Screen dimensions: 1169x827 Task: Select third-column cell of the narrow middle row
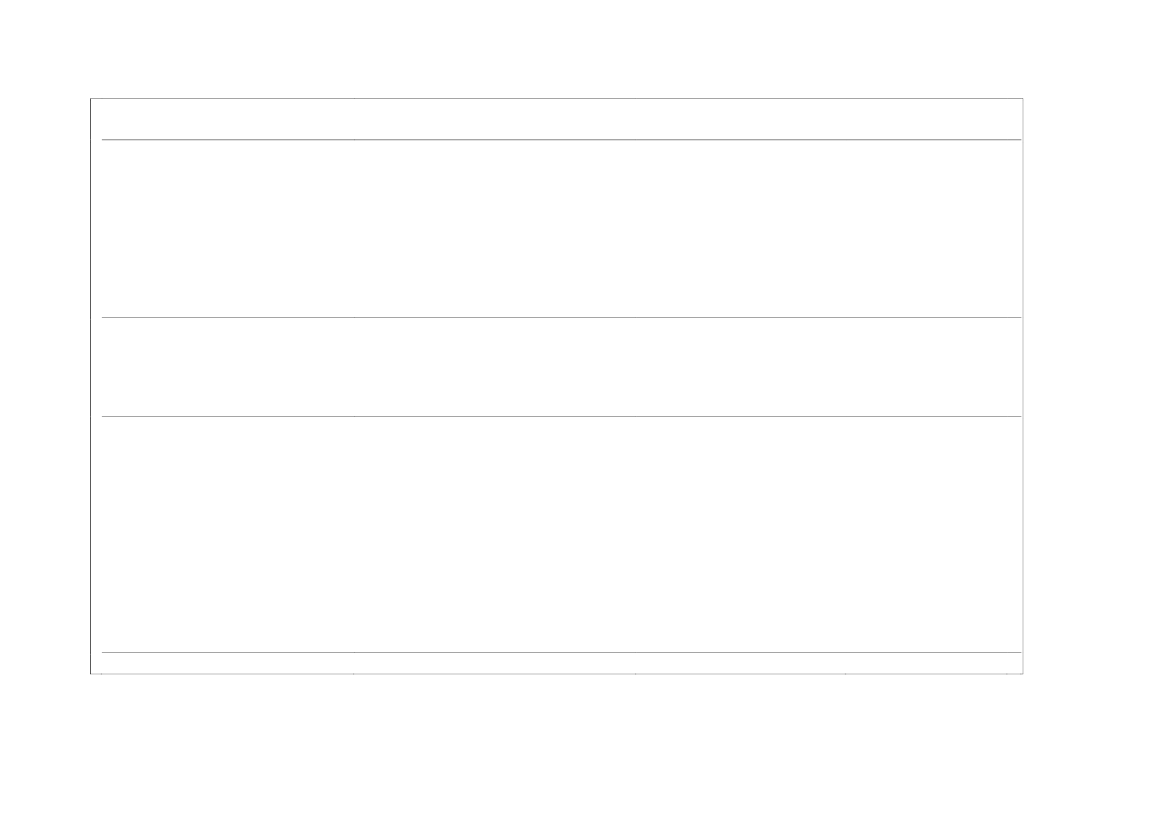coord(740,367)
